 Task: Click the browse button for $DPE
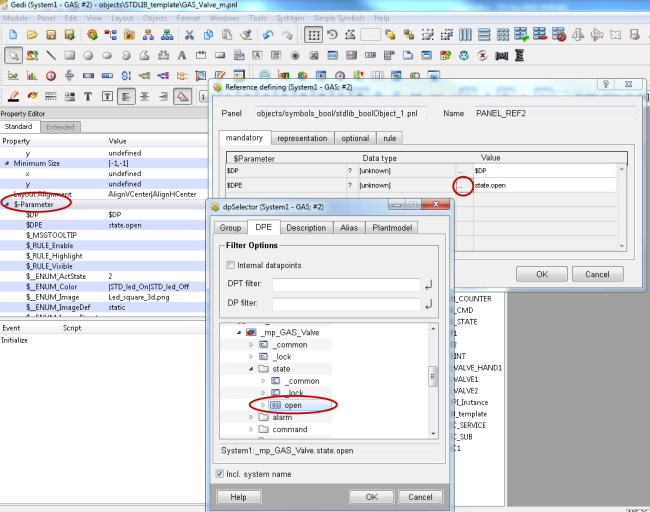(x=460, y=186)
